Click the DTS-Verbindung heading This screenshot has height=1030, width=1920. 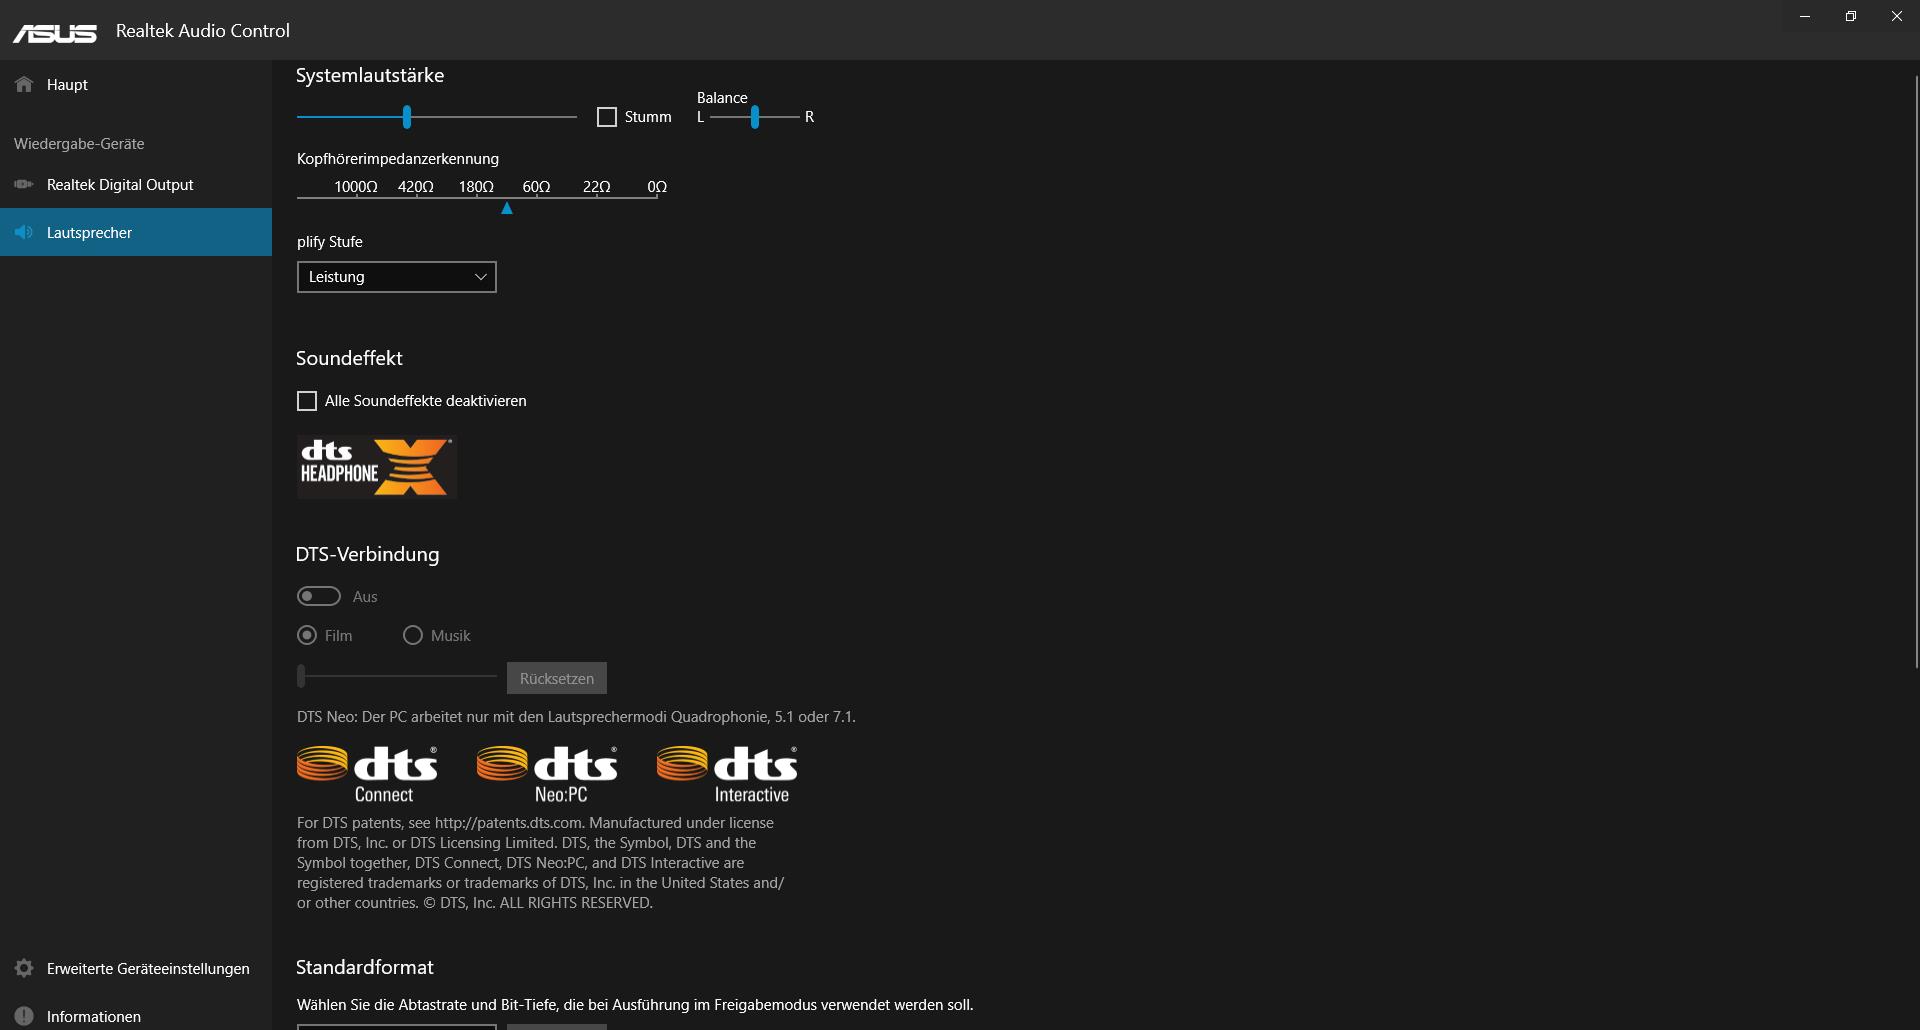click(367, 554)
